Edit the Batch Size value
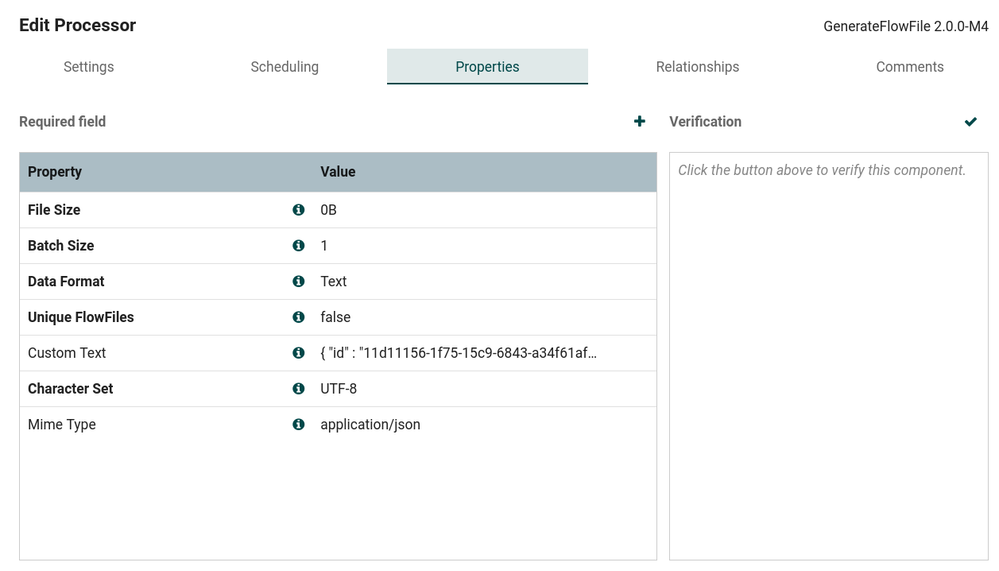 (325, 246)
